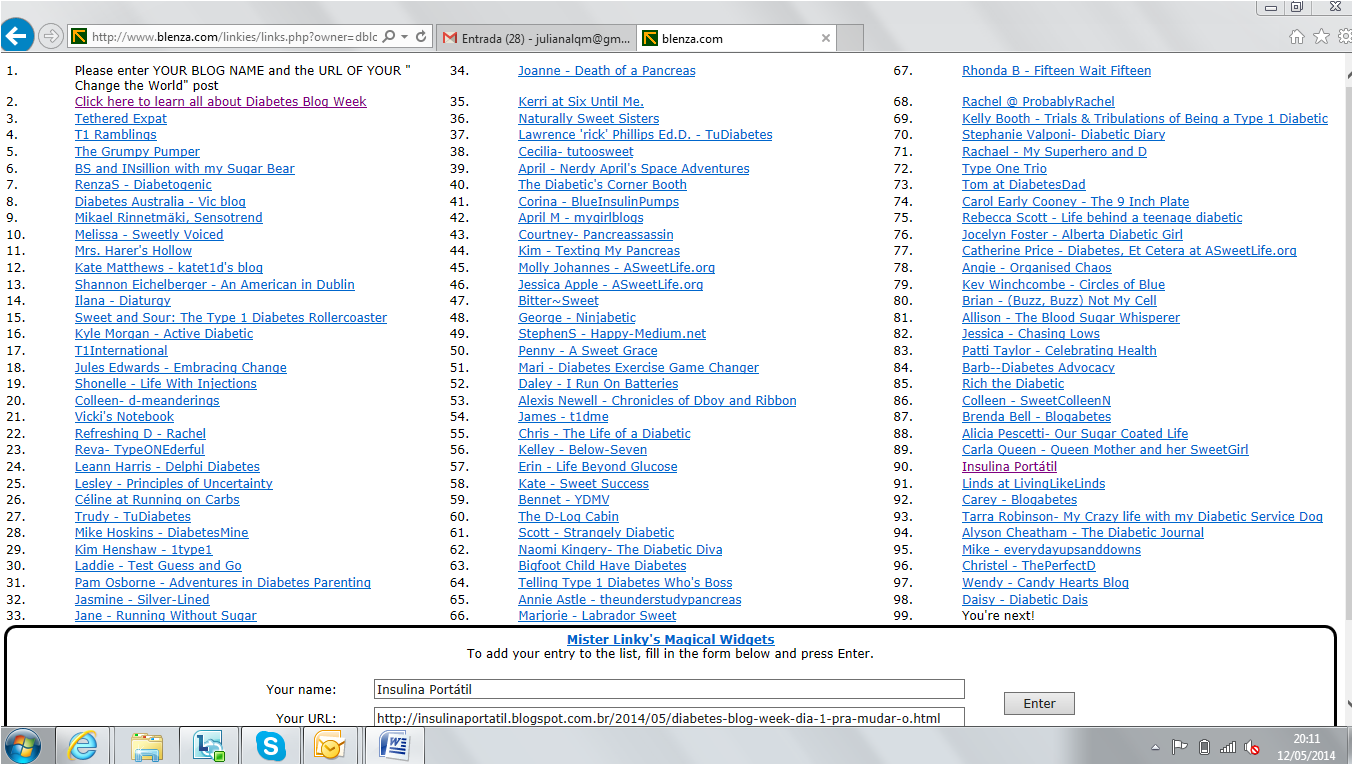Open a new blank tab
This screenshot has width=1353, height=765.
(x=850, y=38)
